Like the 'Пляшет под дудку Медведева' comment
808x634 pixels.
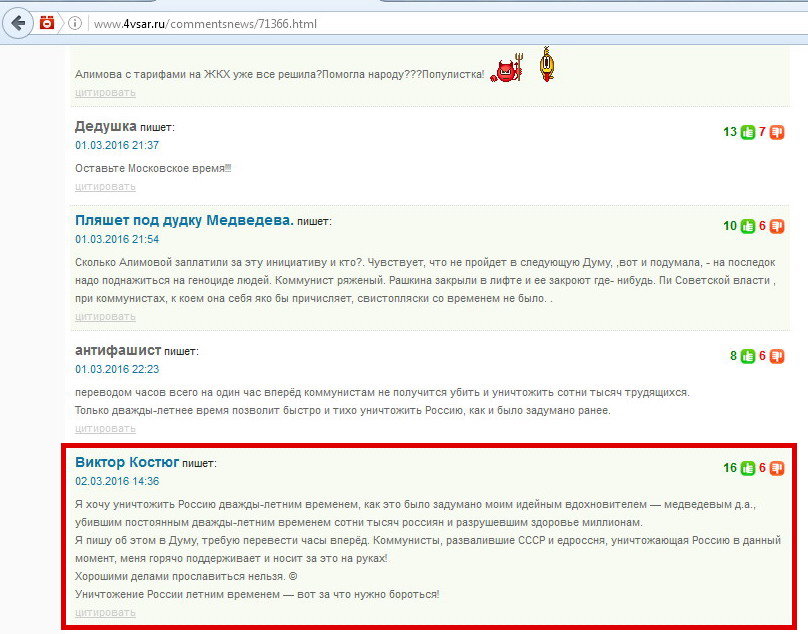(747, 226)
